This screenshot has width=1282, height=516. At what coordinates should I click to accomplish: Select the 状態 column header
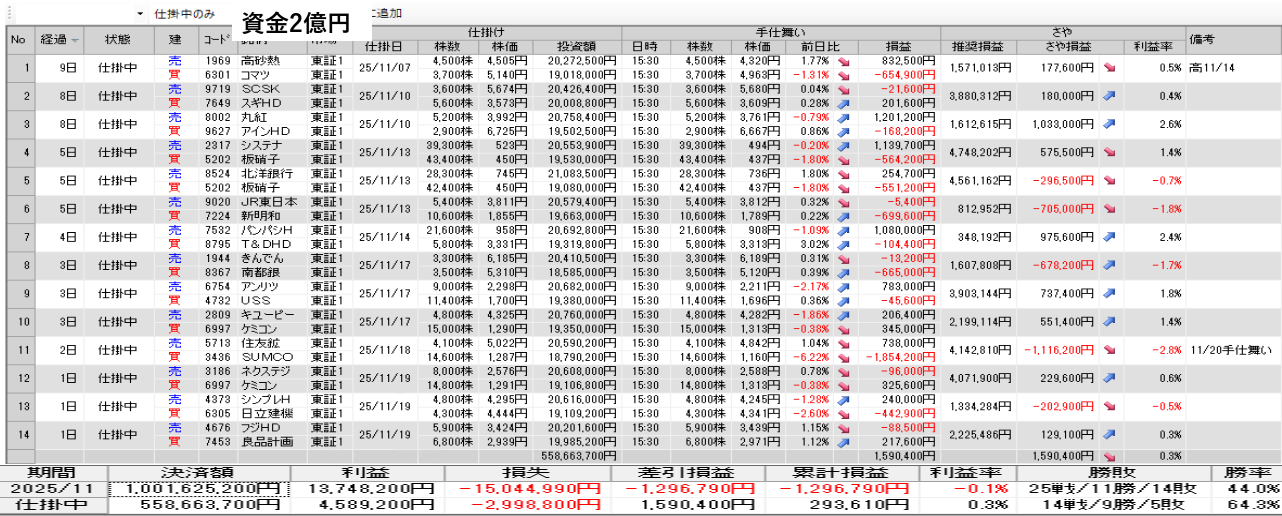[117, 40]
